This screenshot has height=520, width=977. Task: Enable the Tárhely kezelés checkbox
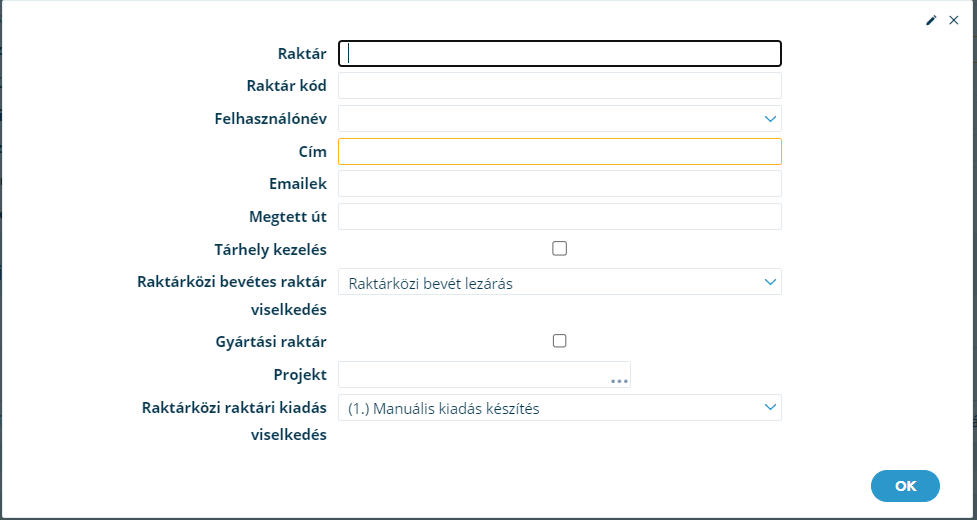point(560,248)
